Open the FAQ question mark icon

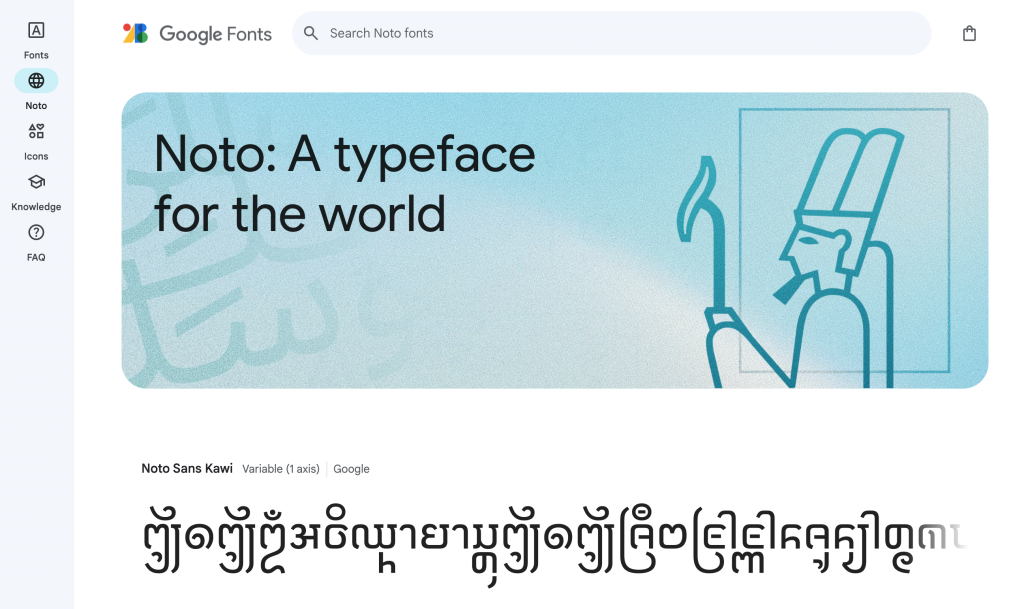point(36,232)
